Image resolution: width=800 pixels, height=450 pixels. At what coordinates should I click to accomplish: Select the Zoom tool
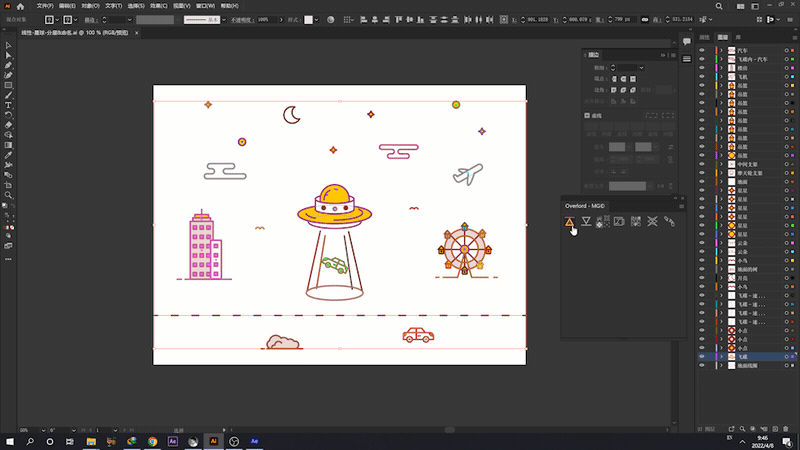point(8,195)
